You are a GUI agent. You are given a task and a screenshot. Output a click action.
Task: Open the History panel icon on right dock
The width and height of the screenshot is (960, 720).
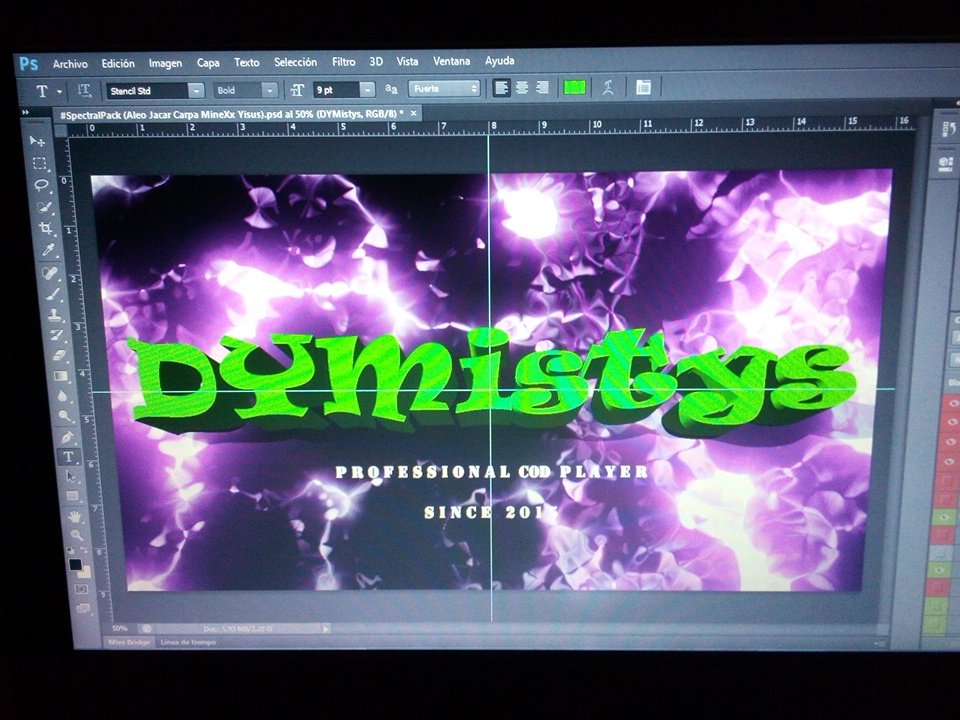tap(948, 129)
